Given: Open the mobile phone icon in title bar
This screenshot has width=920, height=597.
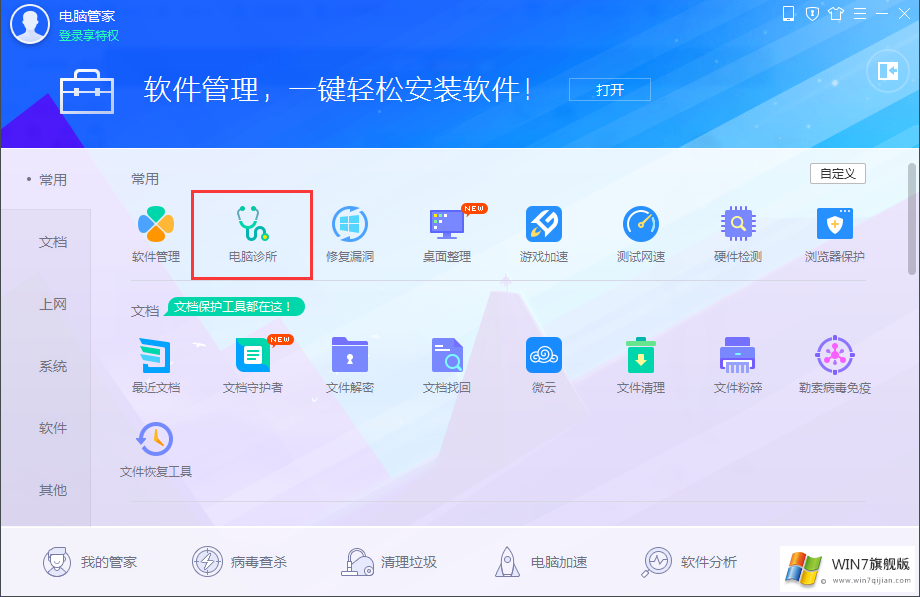Looking at the screenshot, I should pyautogui.click(x=789, y=14).
